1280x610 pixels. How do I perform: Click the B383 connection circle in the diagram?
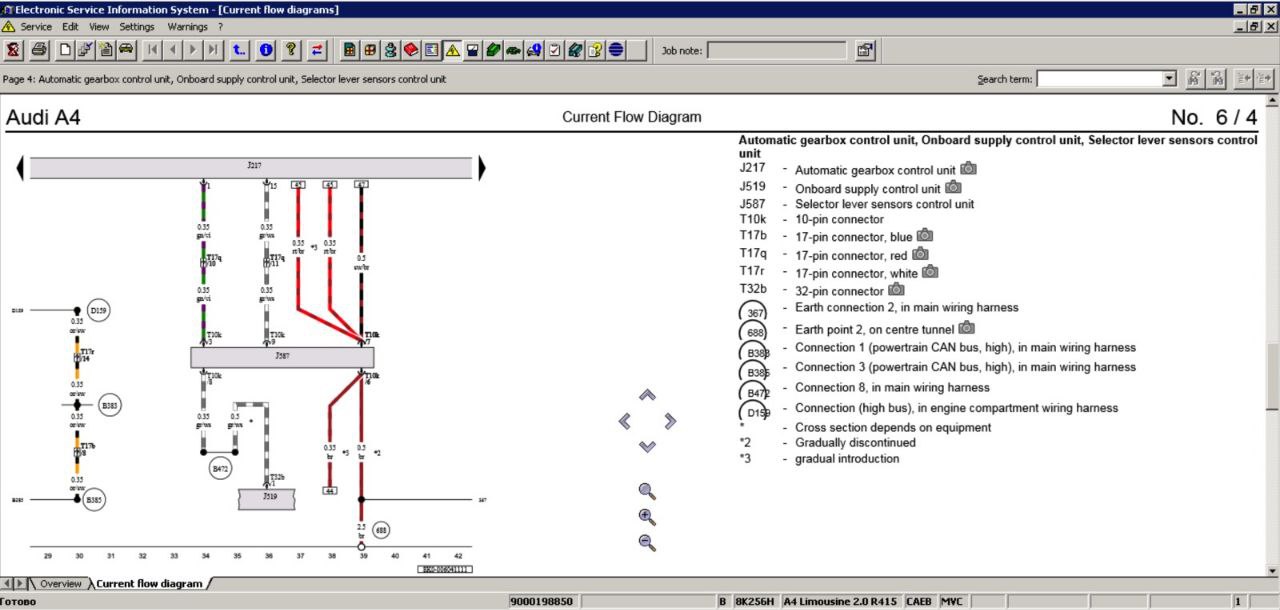(110, 406)
